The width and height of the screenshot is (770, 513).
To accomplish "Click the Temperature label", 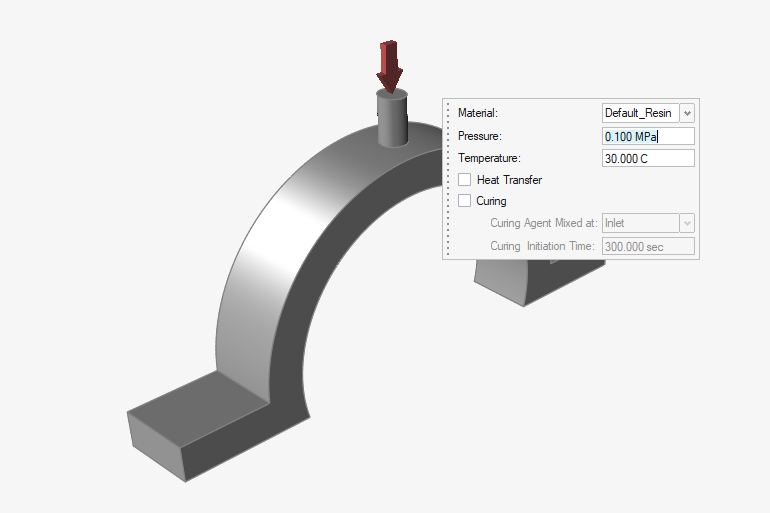I will [x=490, y=158].
